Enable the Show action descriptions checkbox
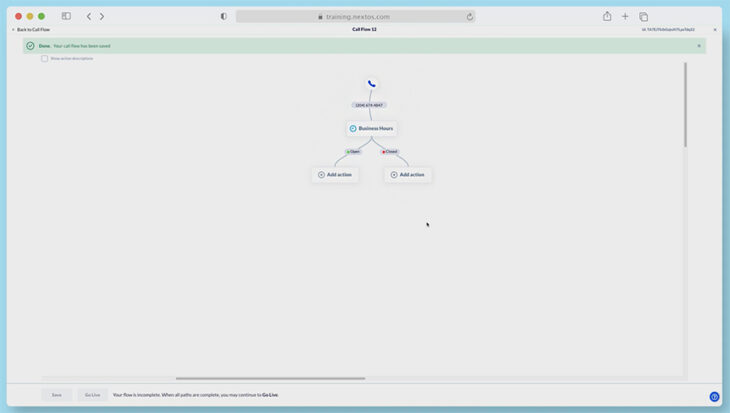Screen dimensions: 730x413 pyautogui.click(x=44, y=58)
